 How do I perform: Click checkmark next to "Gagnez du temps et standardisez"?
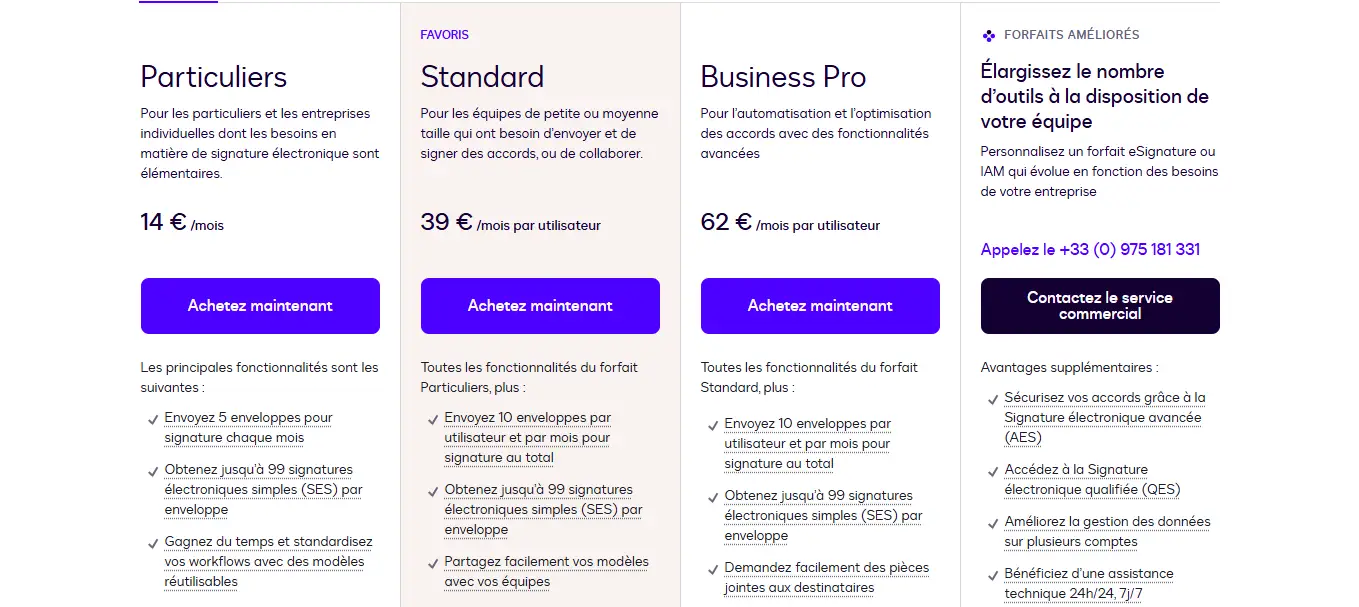pos(151,541)
